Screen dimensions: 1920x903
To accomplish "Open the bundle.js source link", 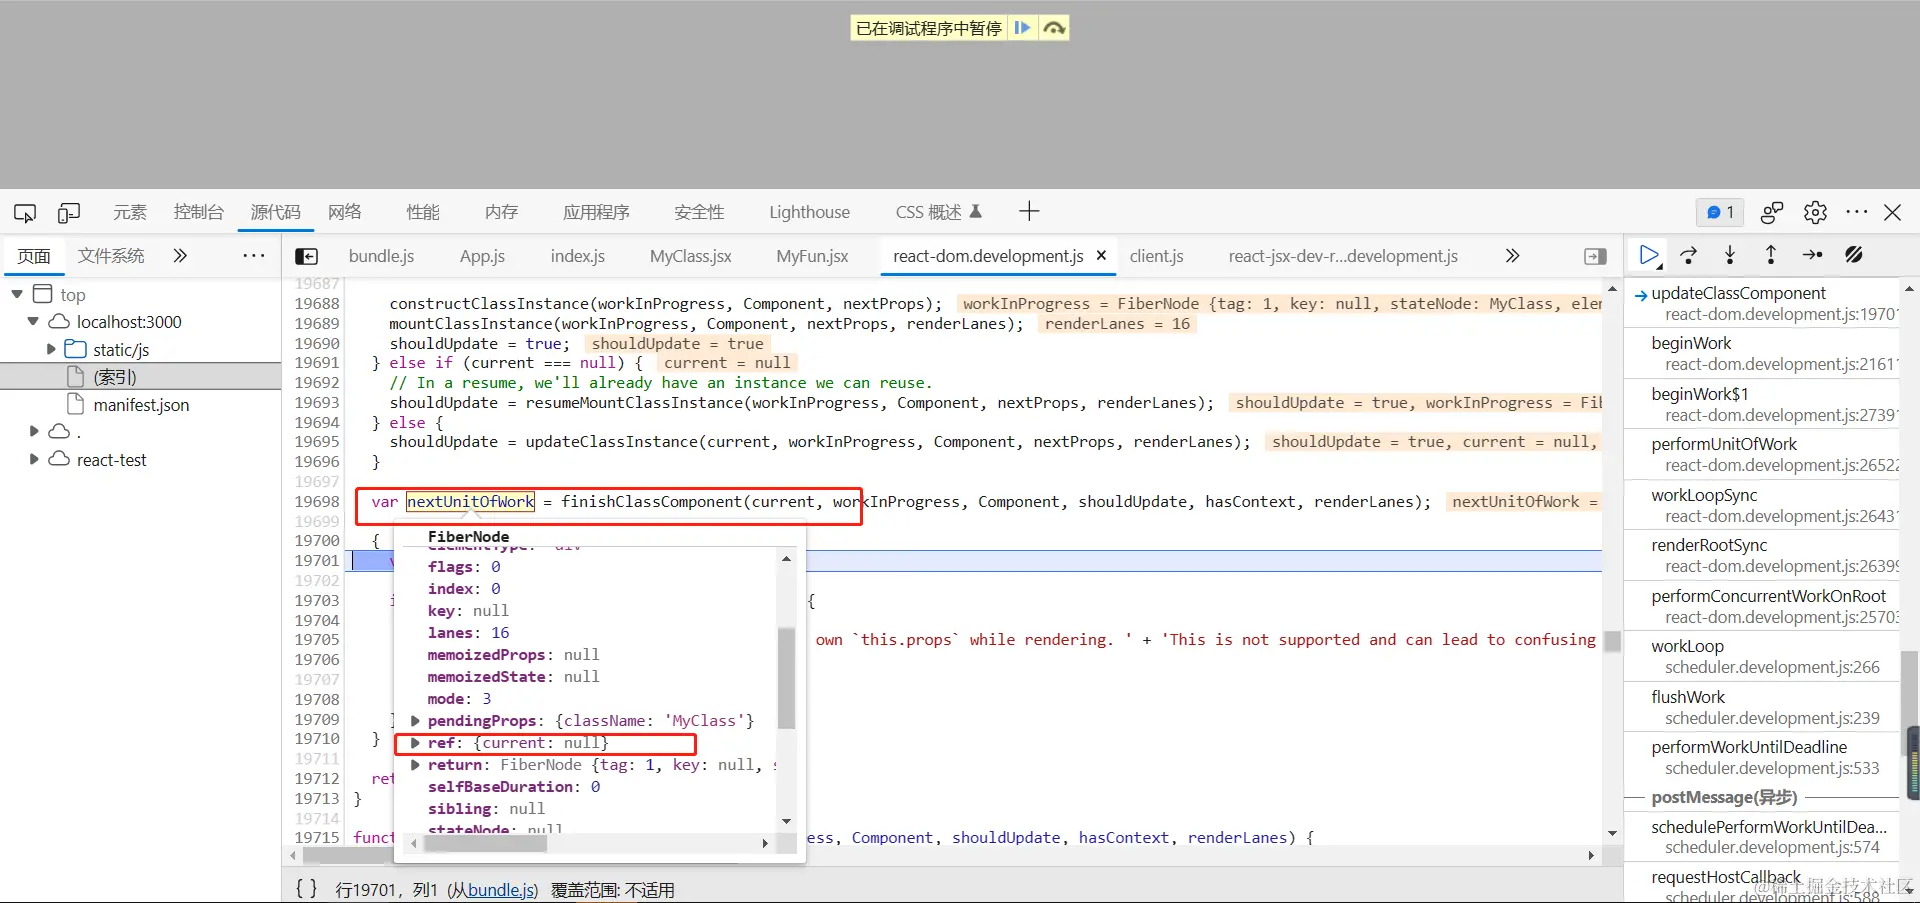I will pyautogui.click(x=502, y=890).
